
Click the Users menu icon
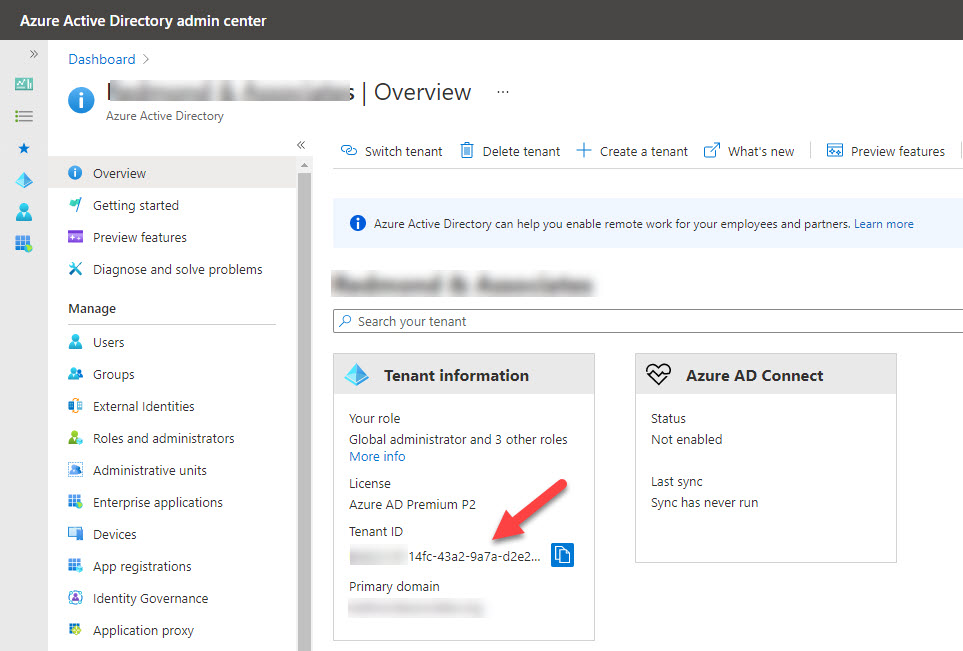point(75,341)
